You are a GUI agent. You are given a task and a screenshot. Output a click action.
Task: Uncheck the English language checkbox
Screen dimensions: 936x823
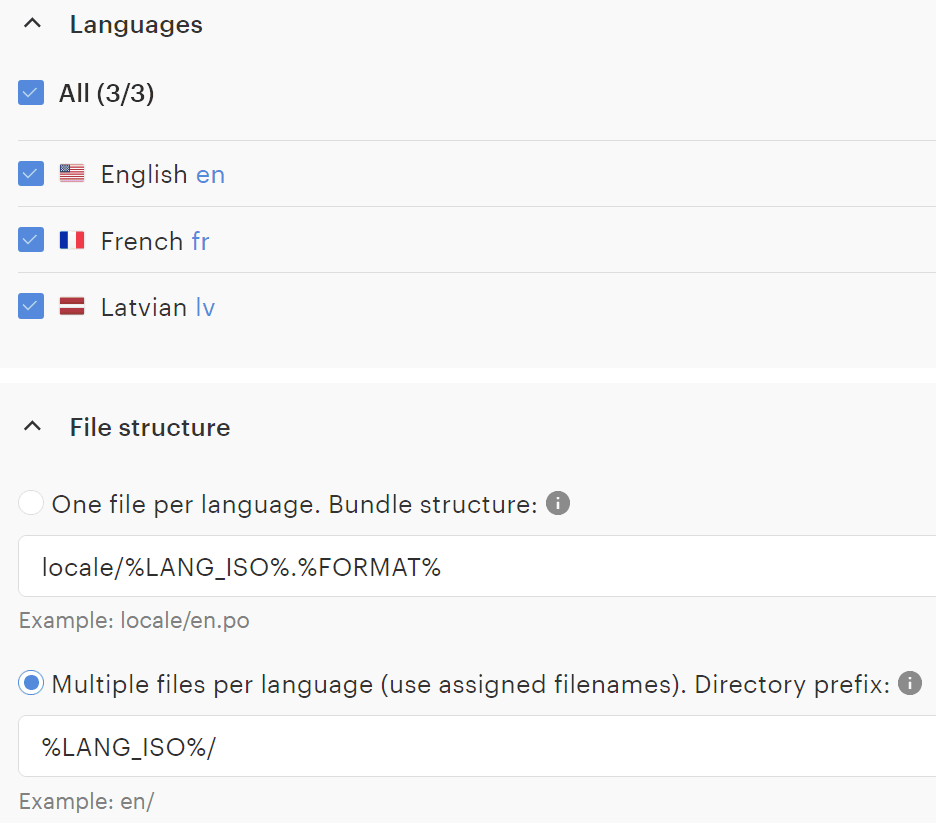click(31, 174)
